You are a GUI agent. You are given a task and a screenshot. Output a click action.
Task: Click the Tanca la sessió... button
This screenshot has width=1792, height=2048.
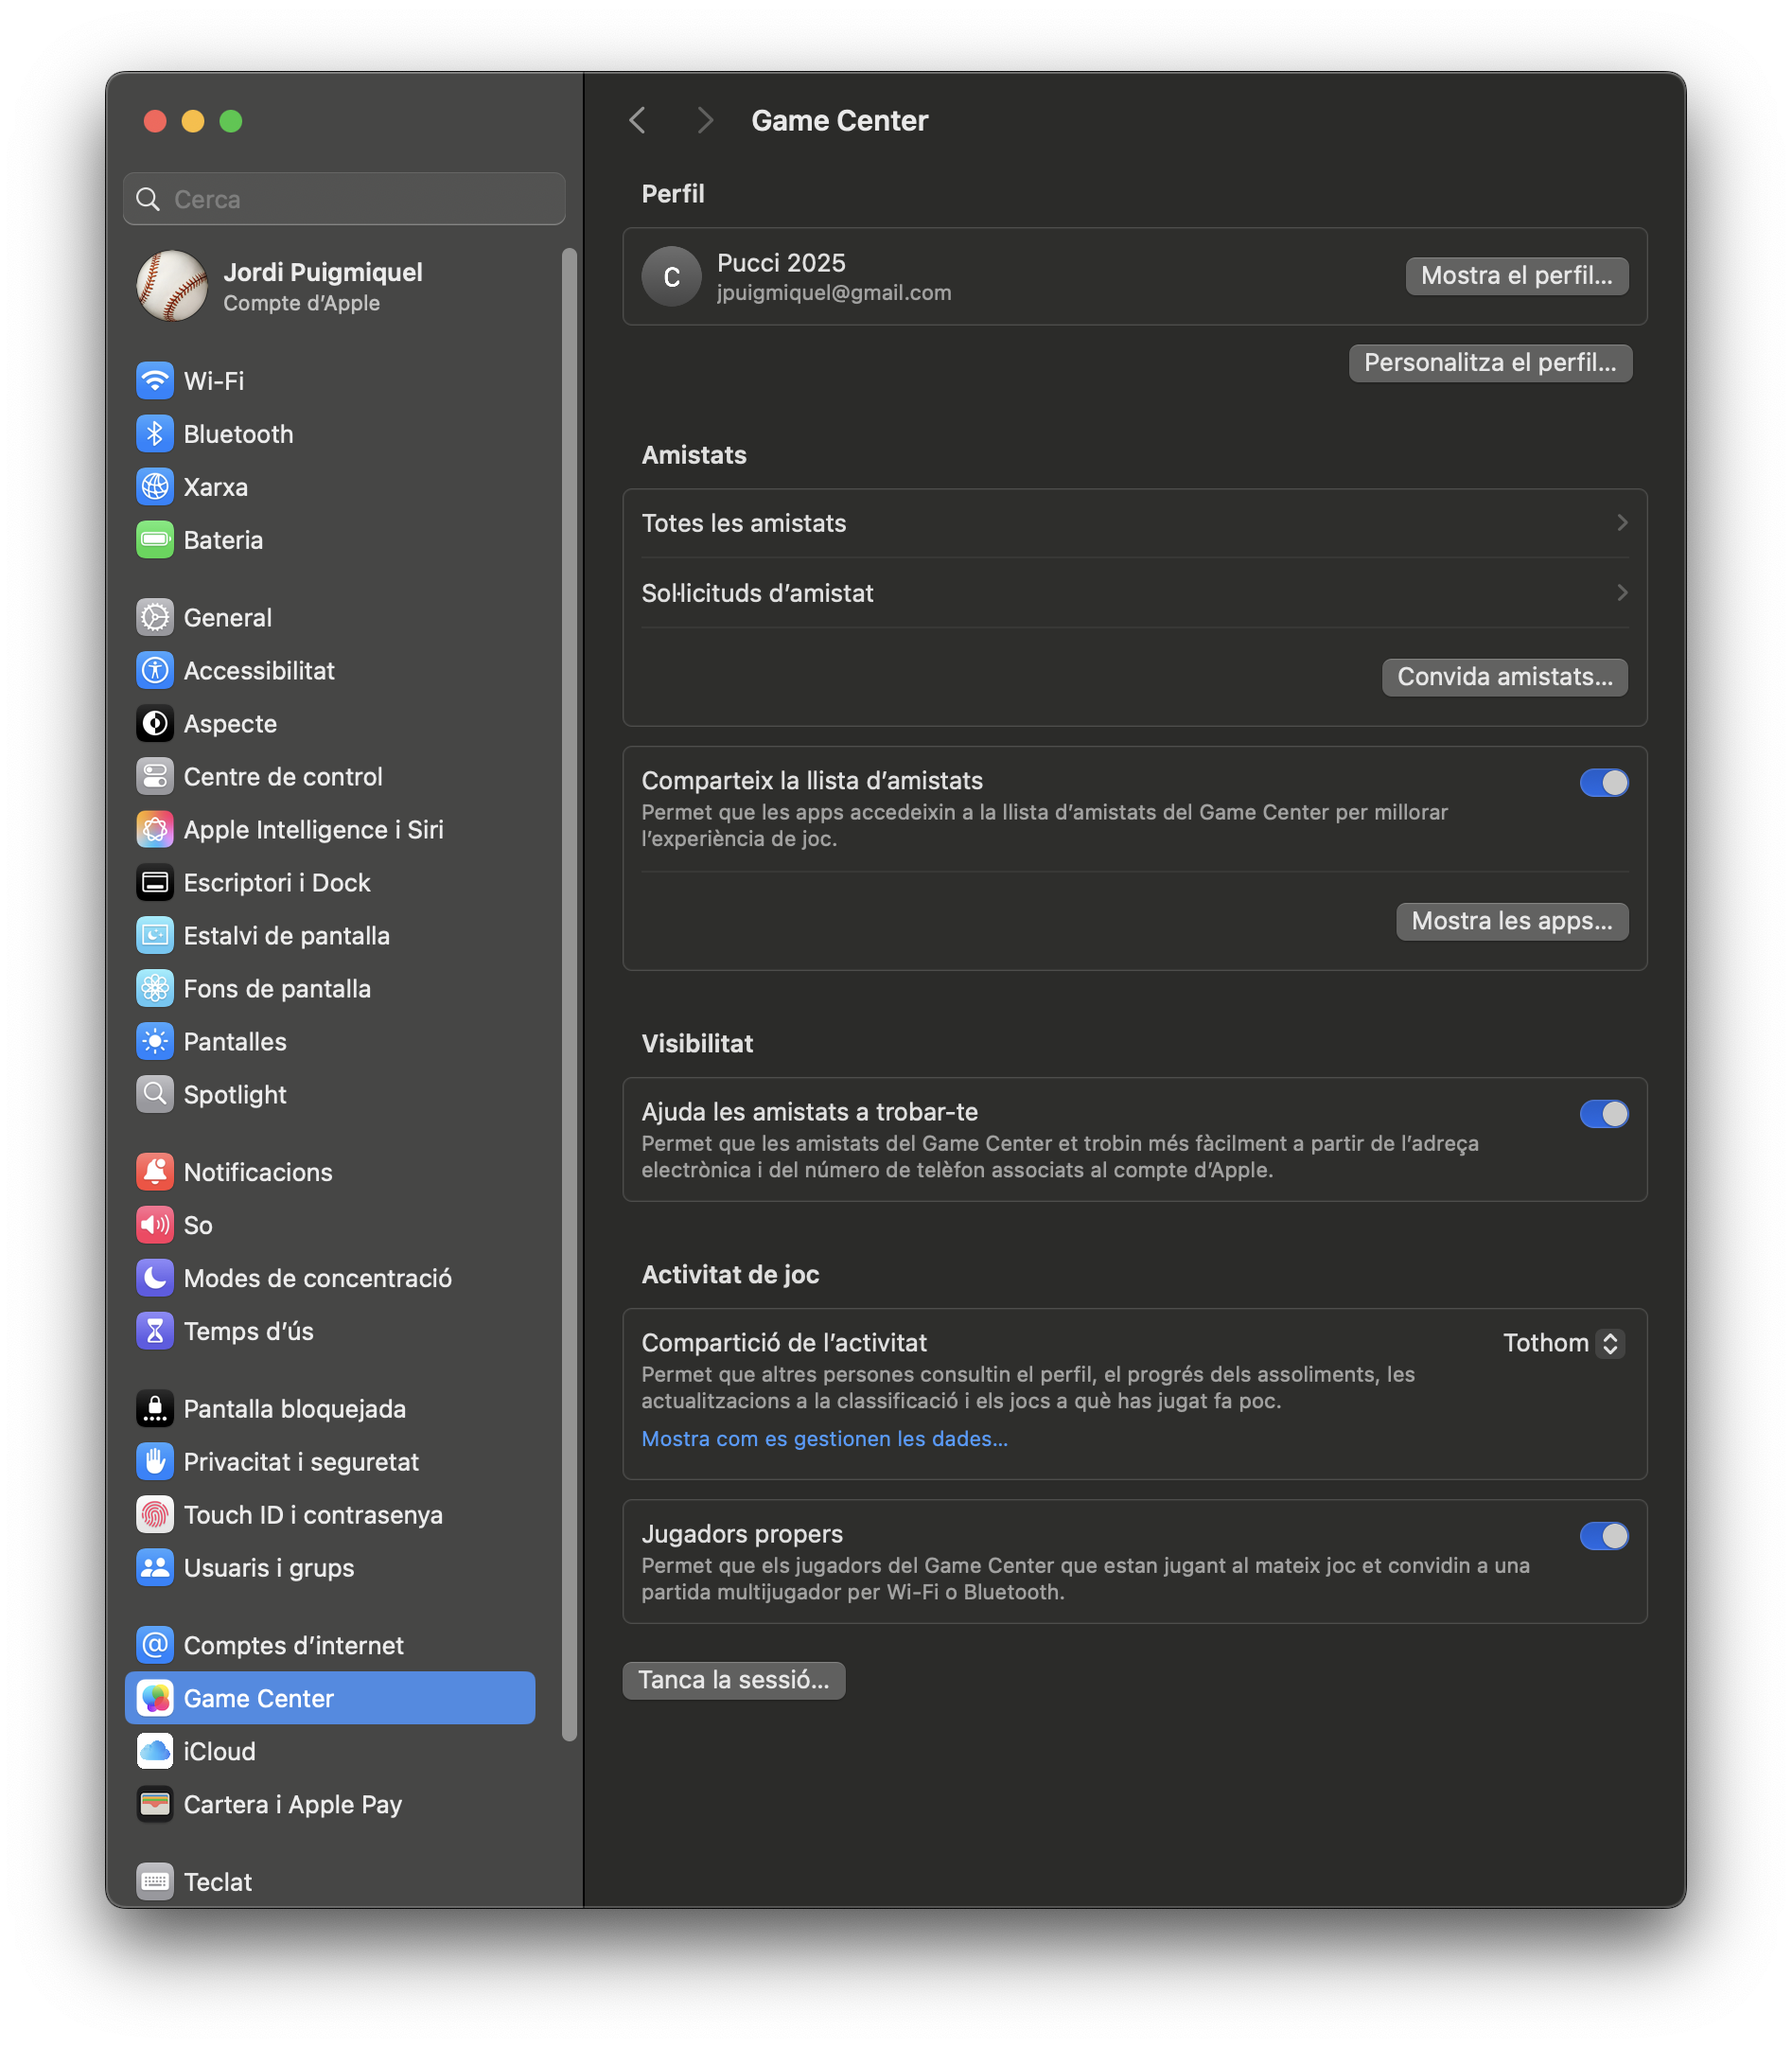[x=734, y=1680]
